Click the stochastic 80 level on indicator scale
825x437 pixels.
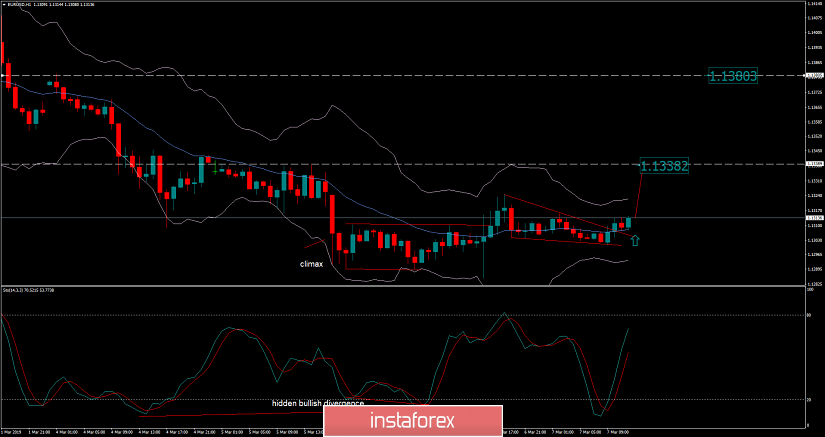click(809, 315)
